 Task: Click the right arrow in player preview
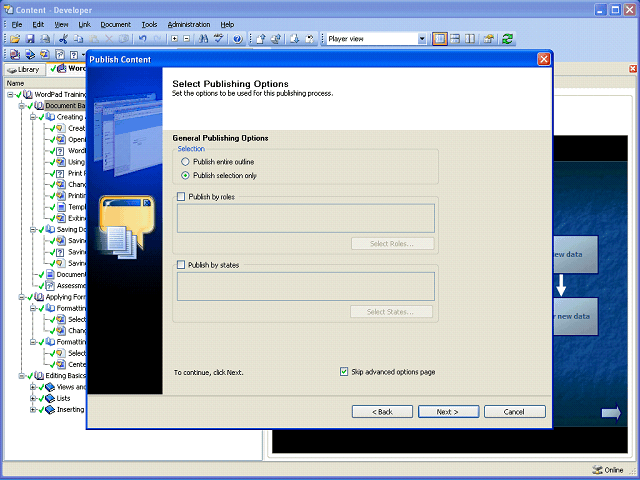tap(611, 413)
